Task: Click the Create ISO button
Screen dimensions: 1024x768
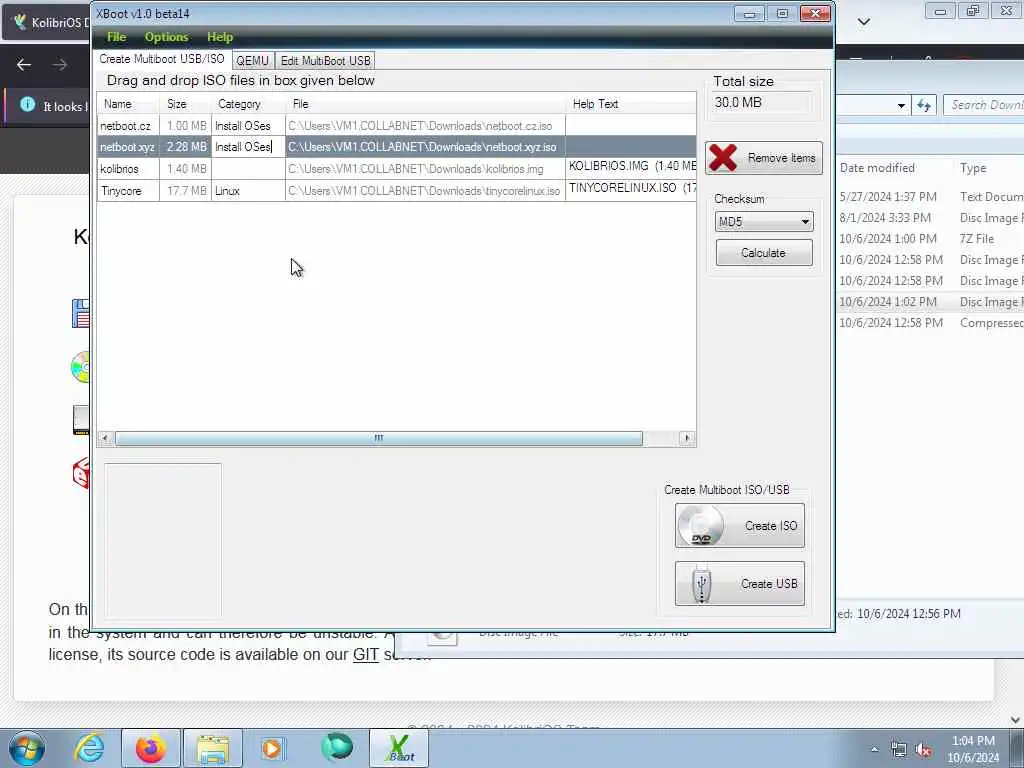Action: tap(740, 526)
